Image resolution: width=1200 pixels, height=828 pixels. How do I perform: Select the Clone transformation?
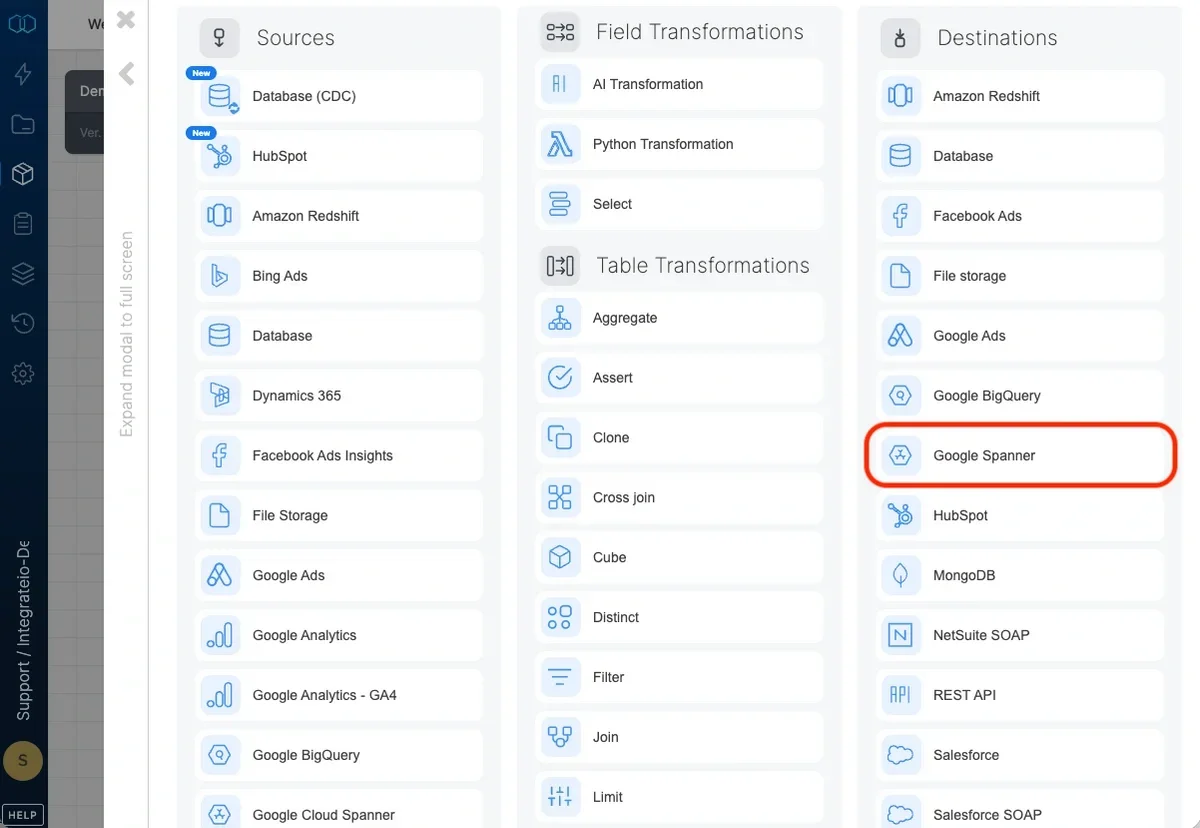tap(679, 438)
